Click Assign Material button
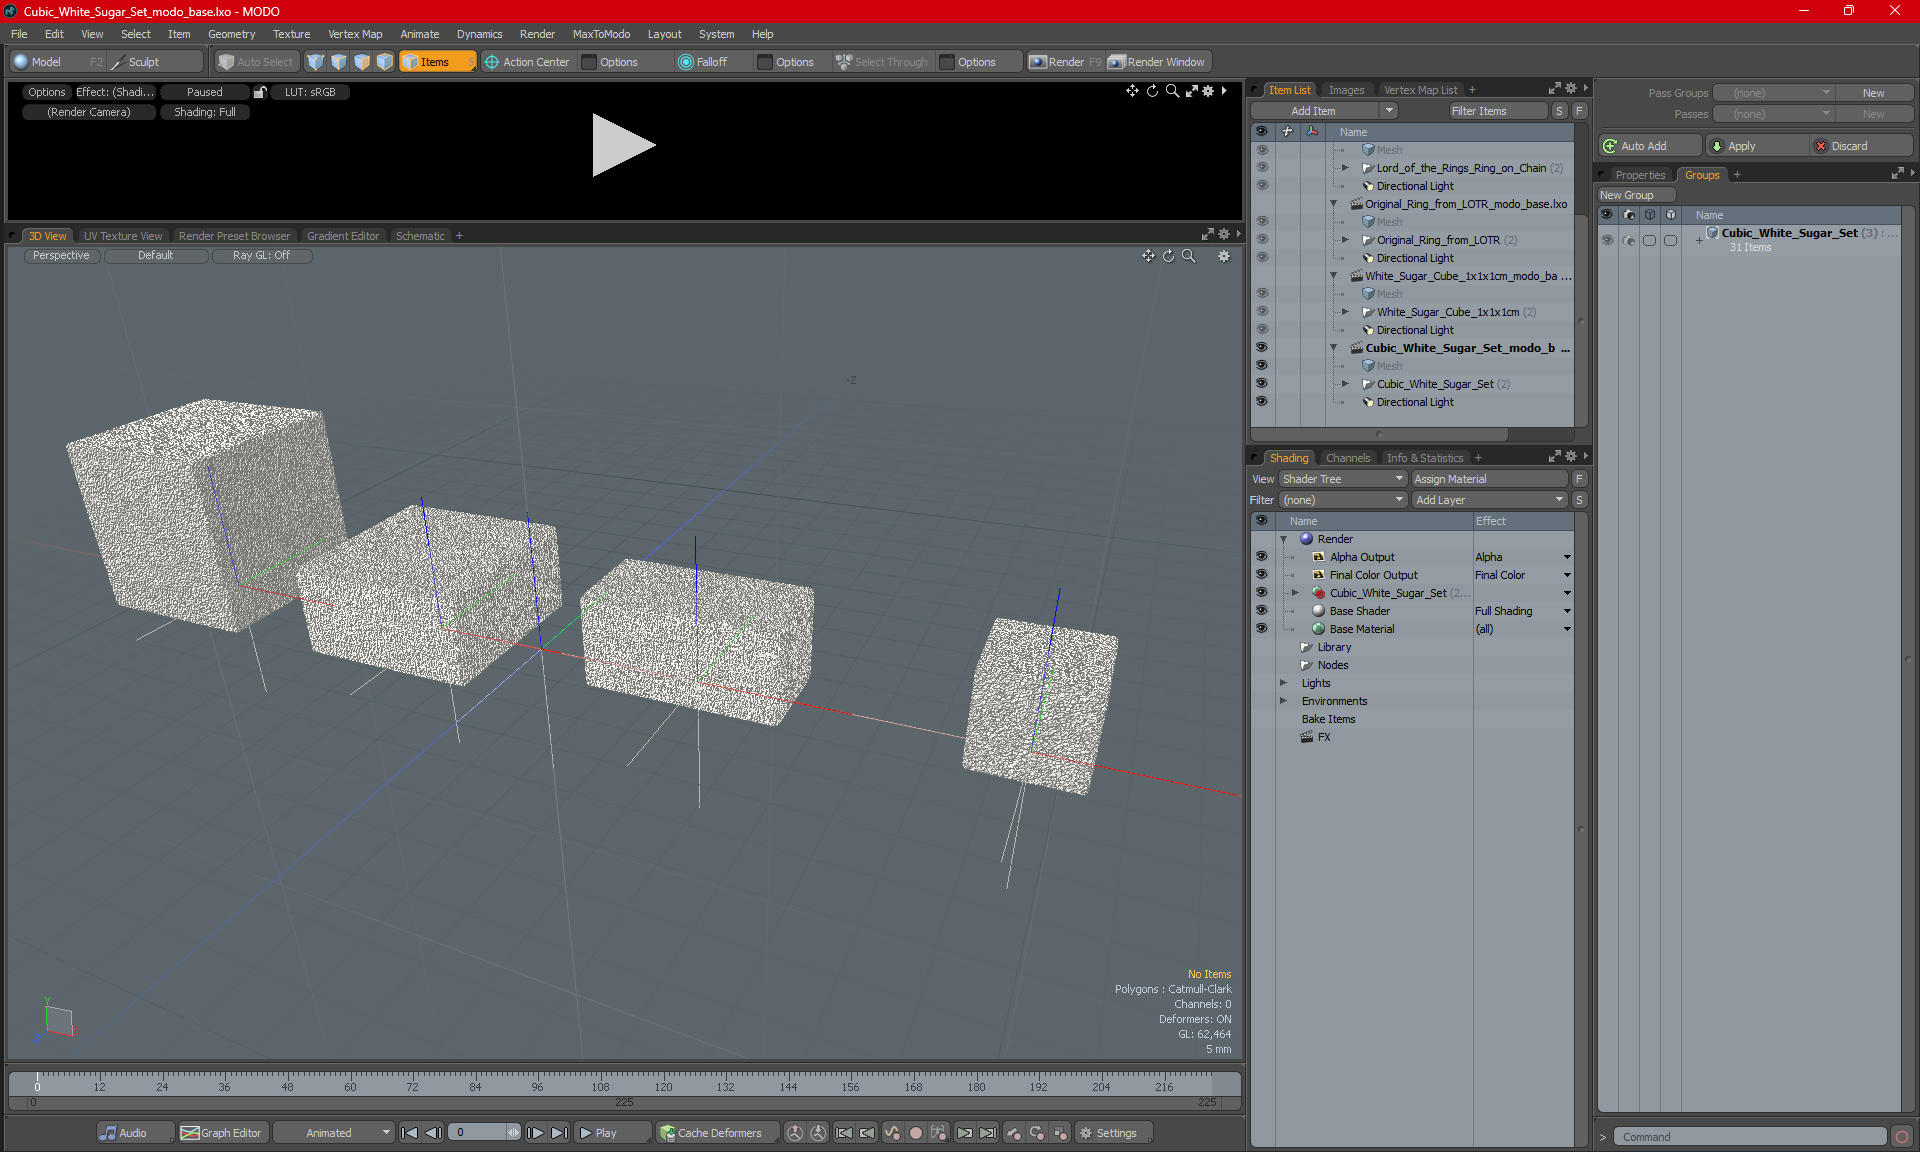Viewport: 1920px width, 1152px height. (1489, 479)
